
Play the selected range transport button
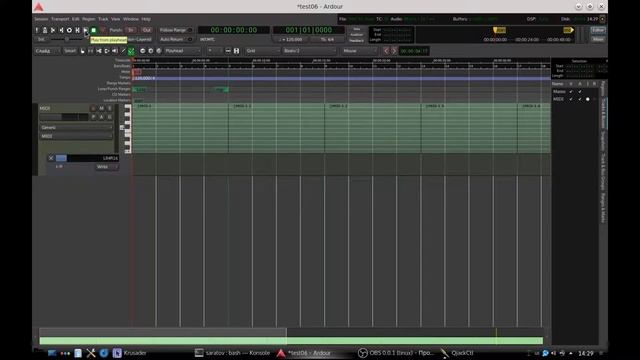click(x=77, y=30)
